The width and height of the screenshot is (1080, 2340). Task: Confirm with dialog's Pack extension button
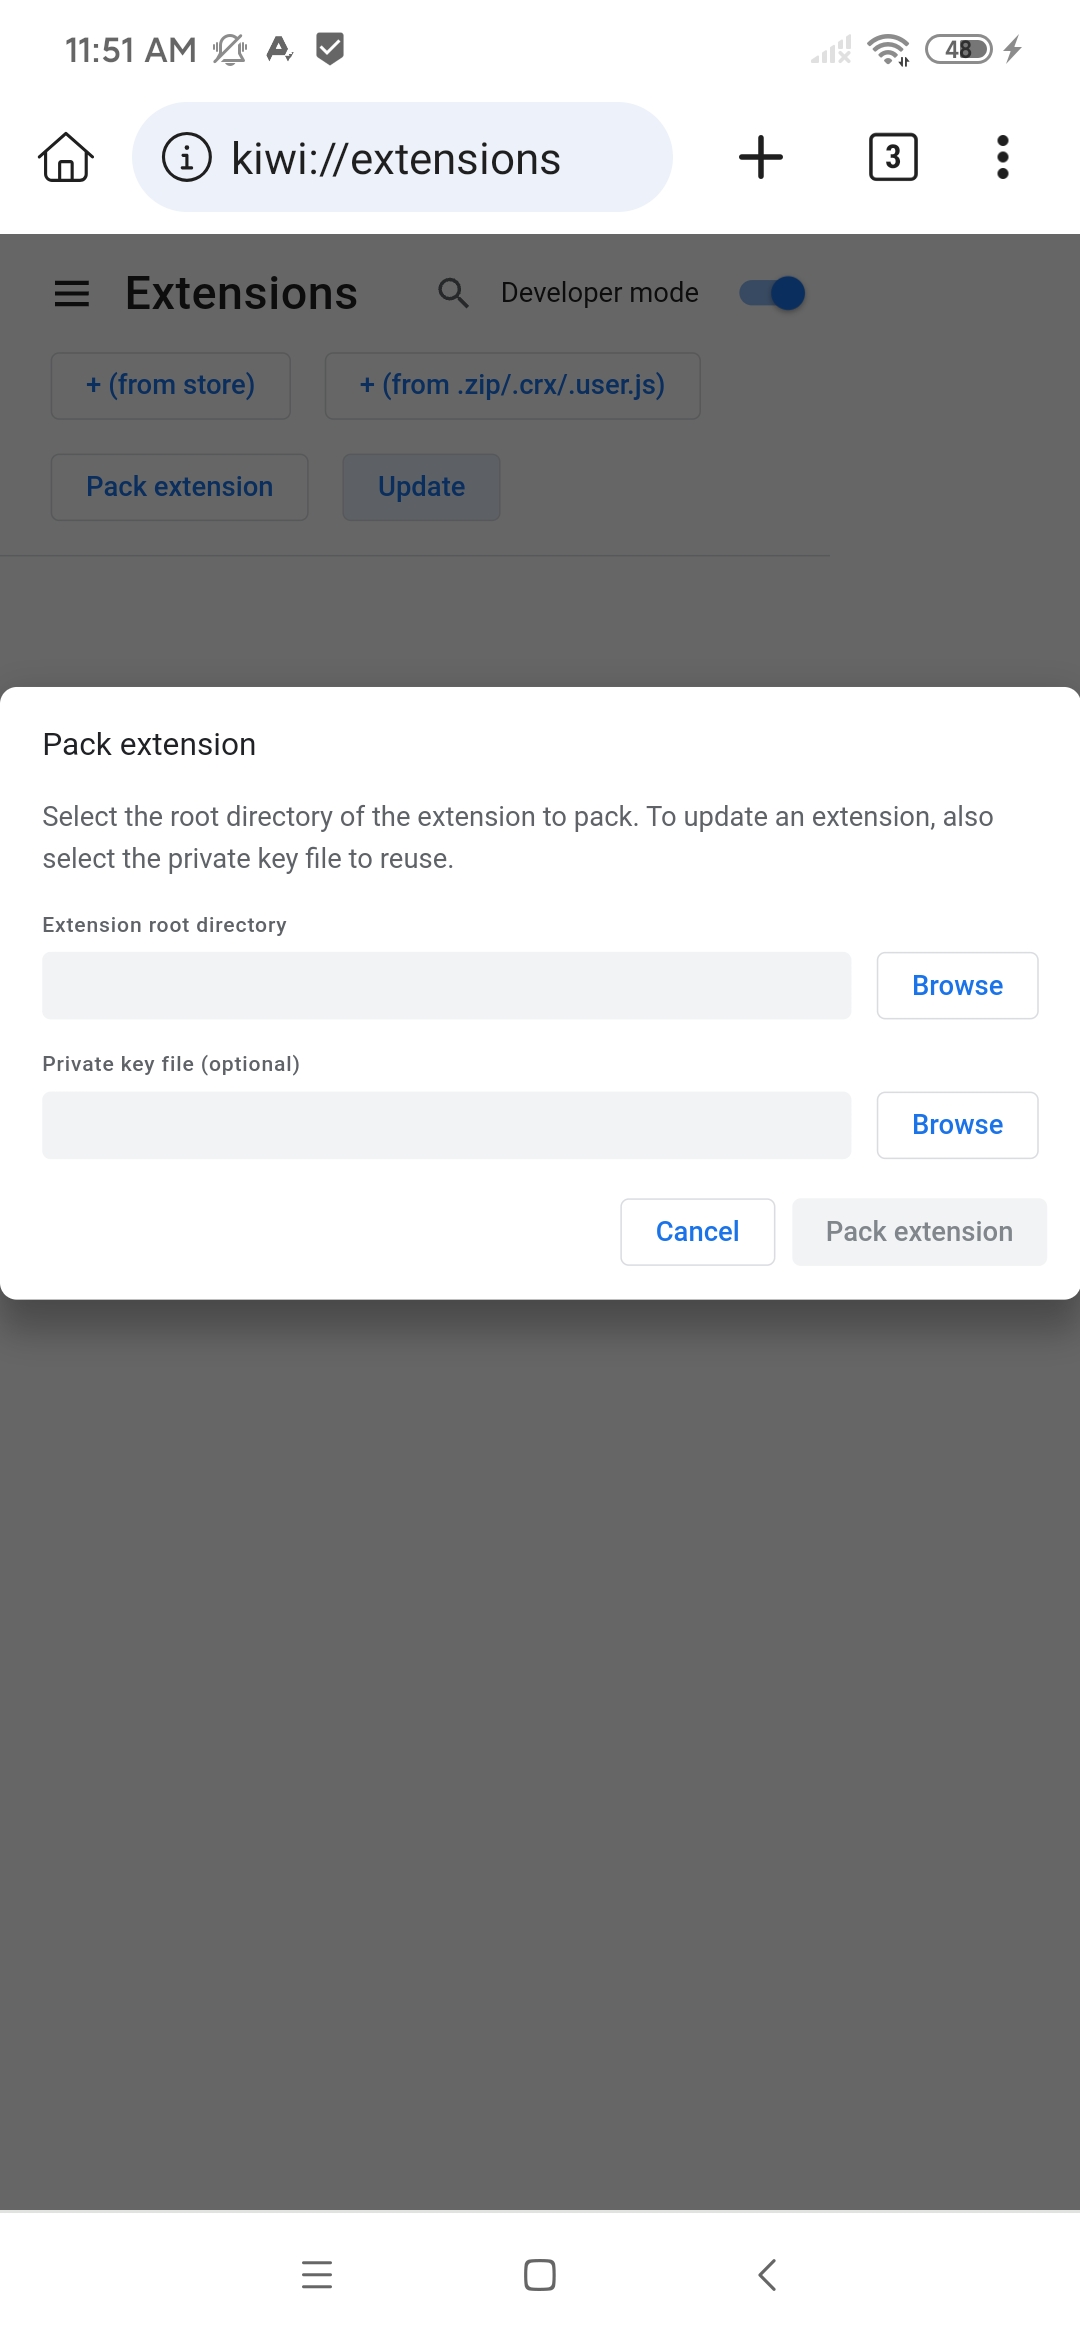point(919,1232)
